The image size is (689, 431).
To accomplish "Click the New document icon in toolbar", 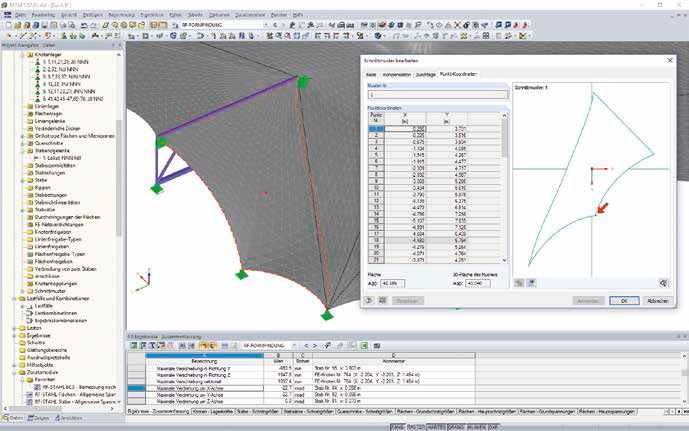I will 8,25.
